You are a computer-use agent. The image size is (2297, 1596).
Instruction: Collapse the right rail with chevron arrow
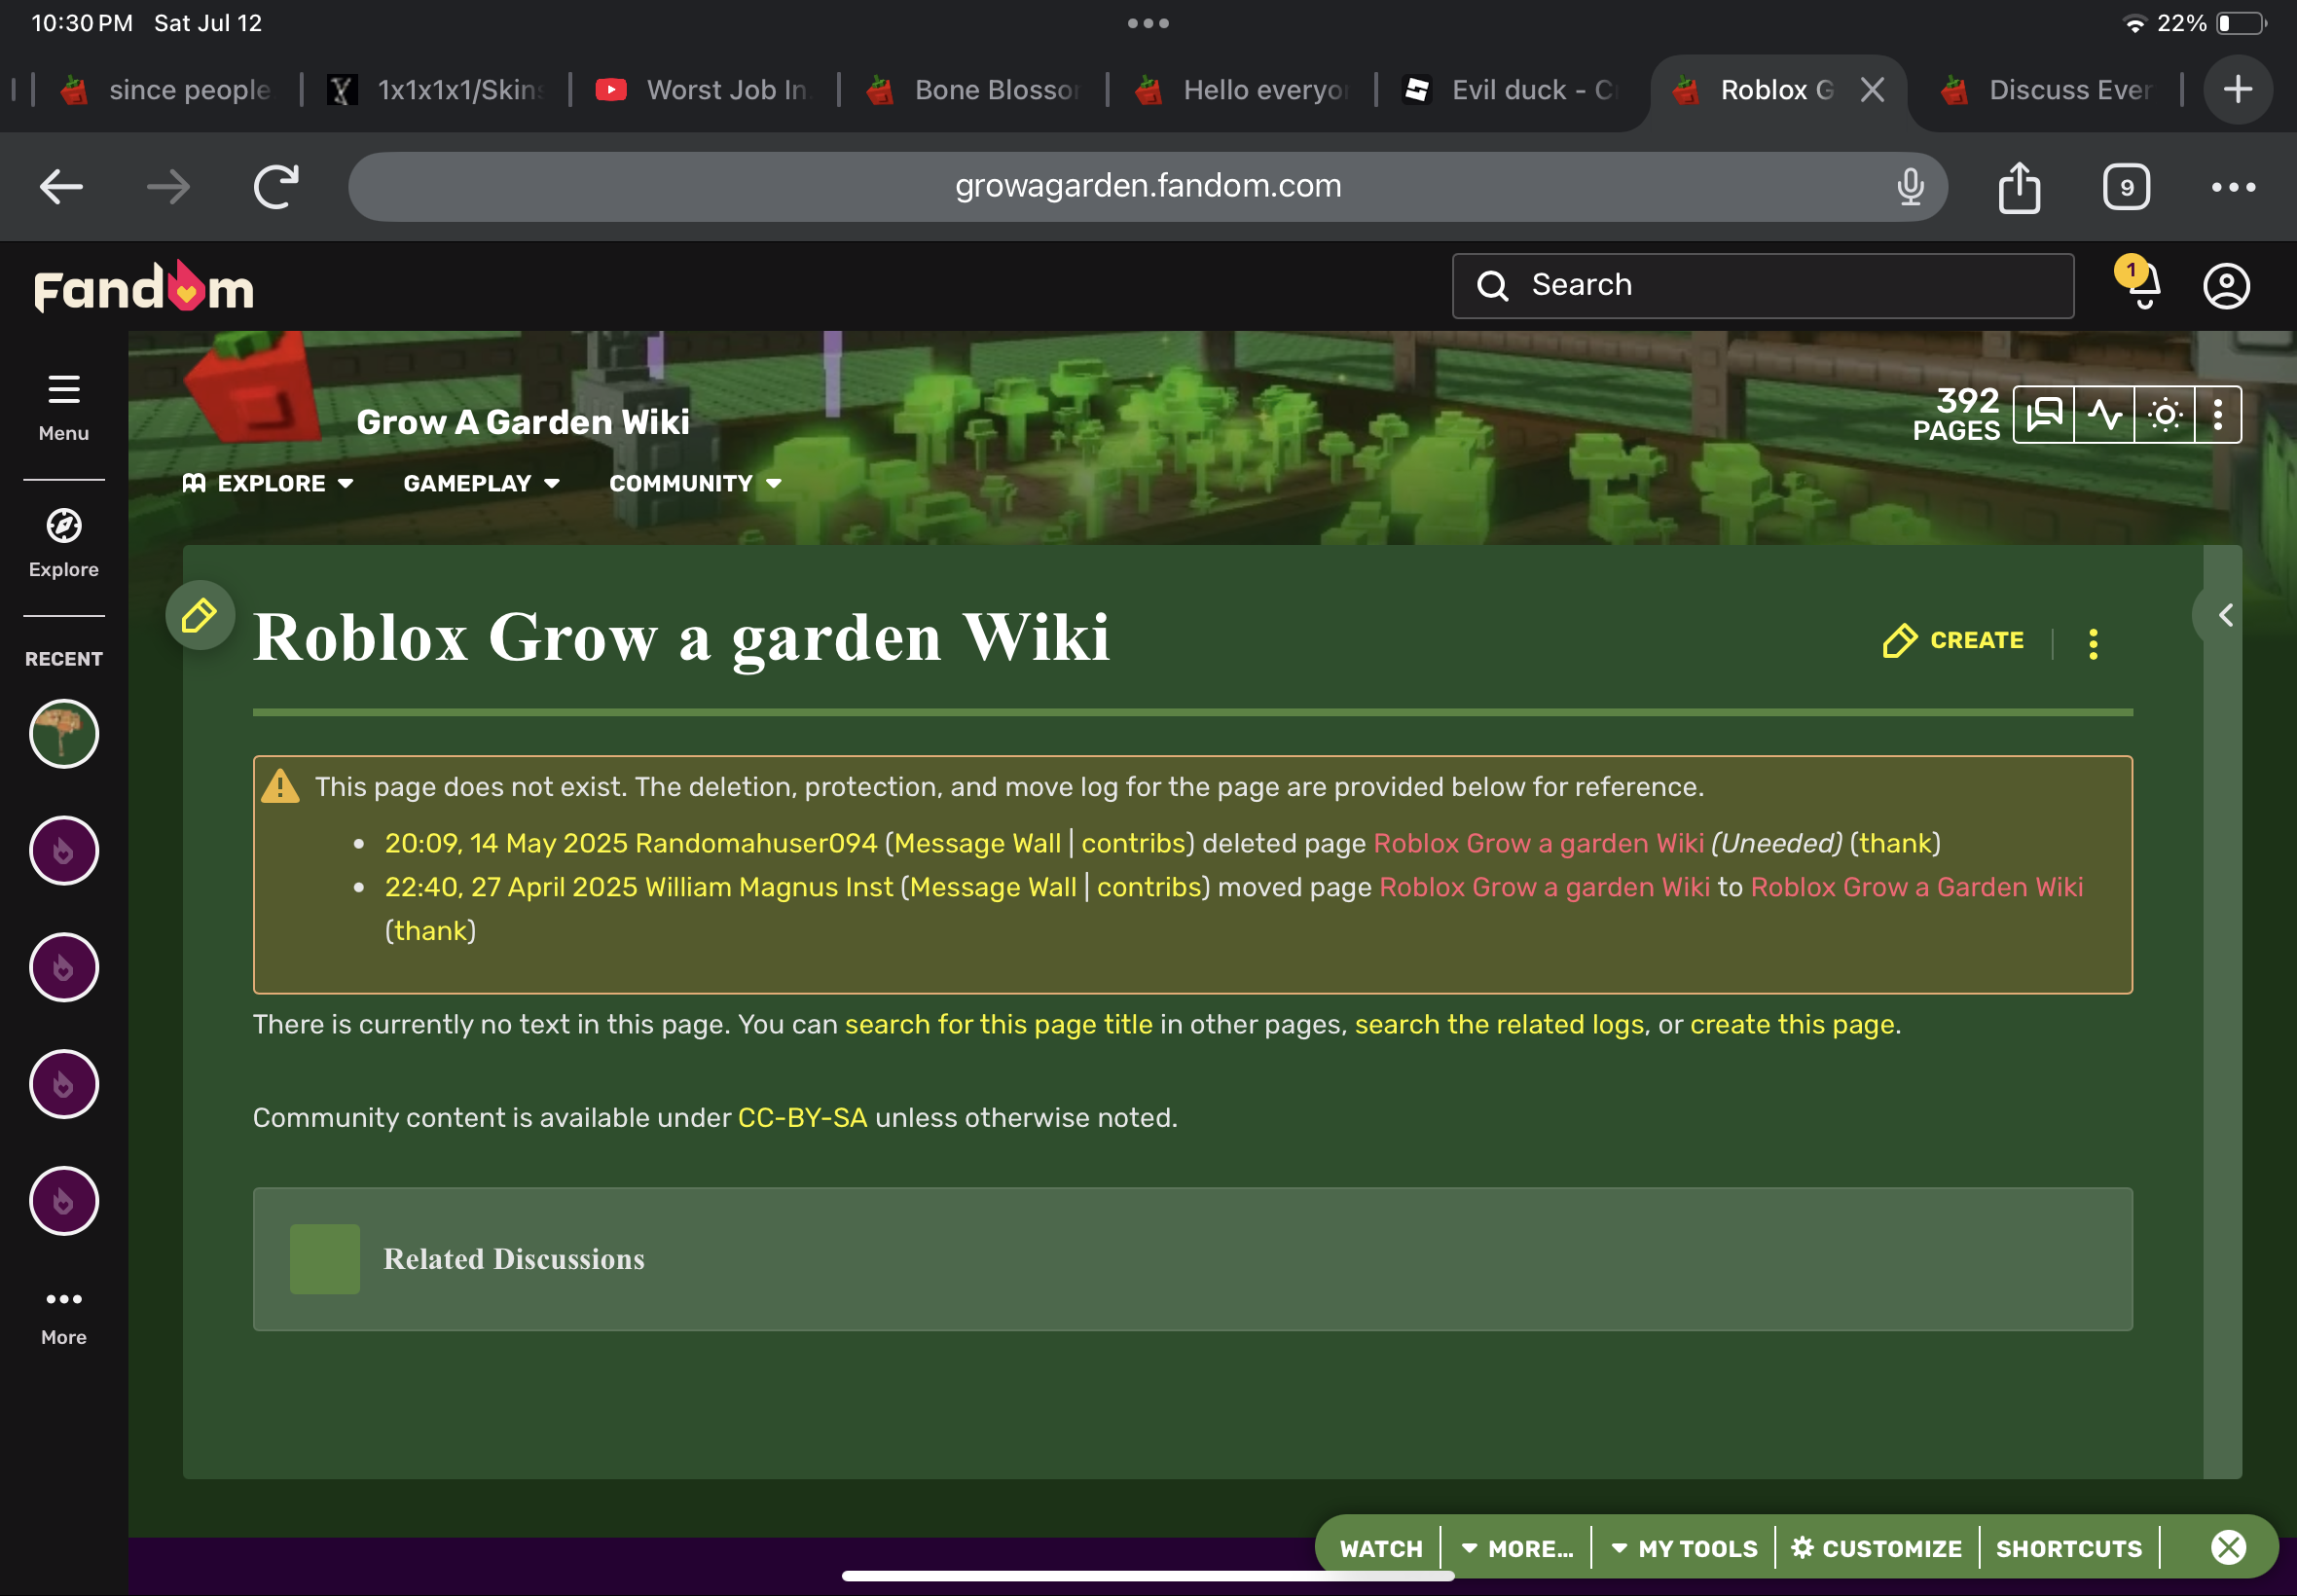coord(2225,615)
